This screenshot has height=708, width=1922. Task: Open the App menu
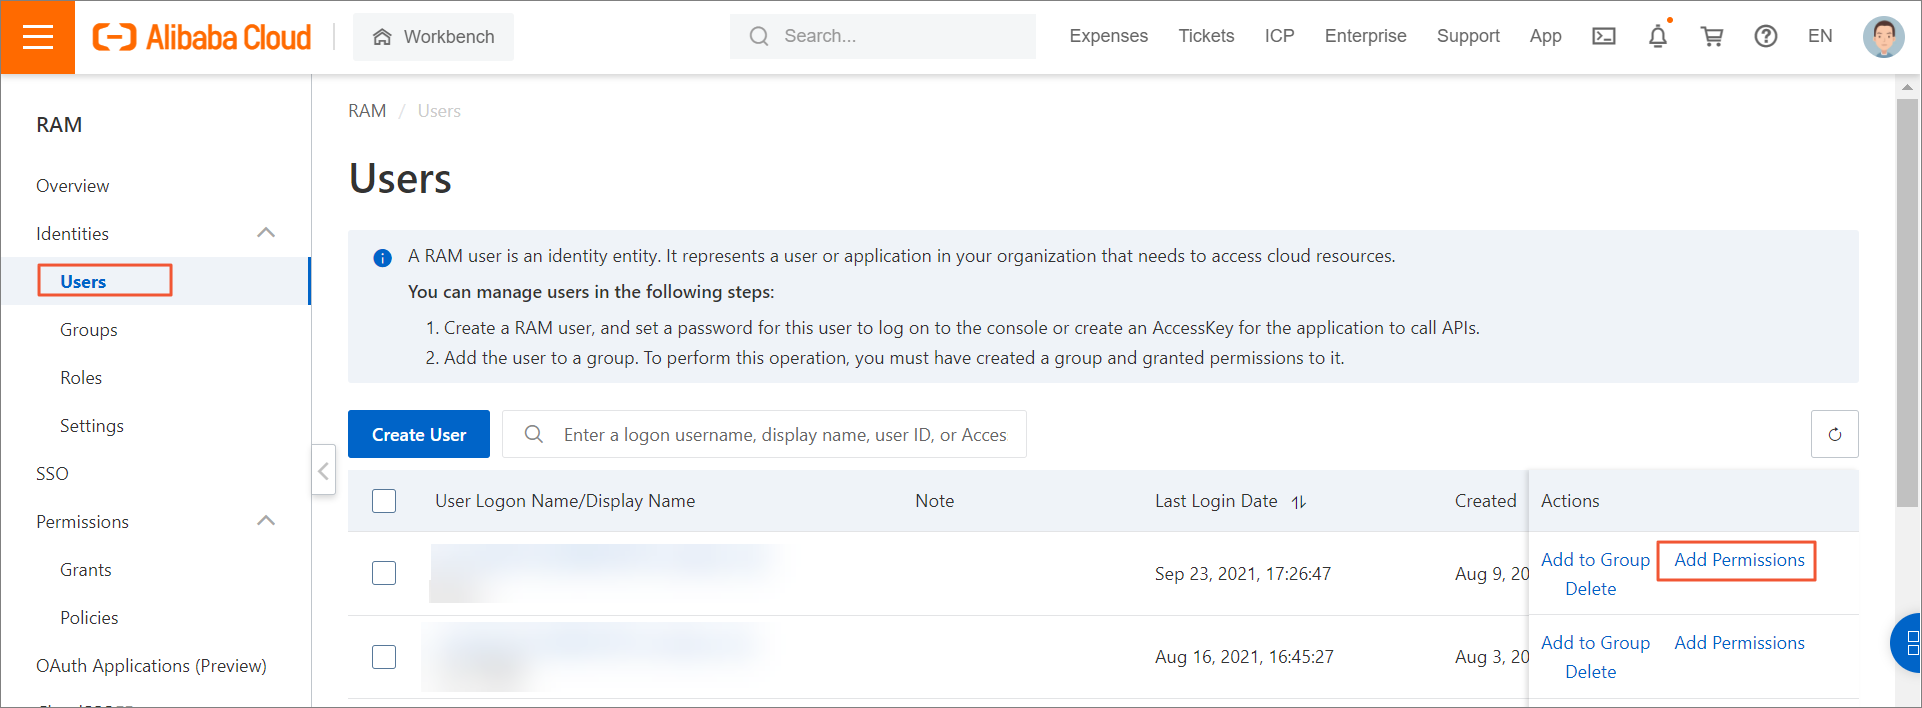[x=1545, y=36]
